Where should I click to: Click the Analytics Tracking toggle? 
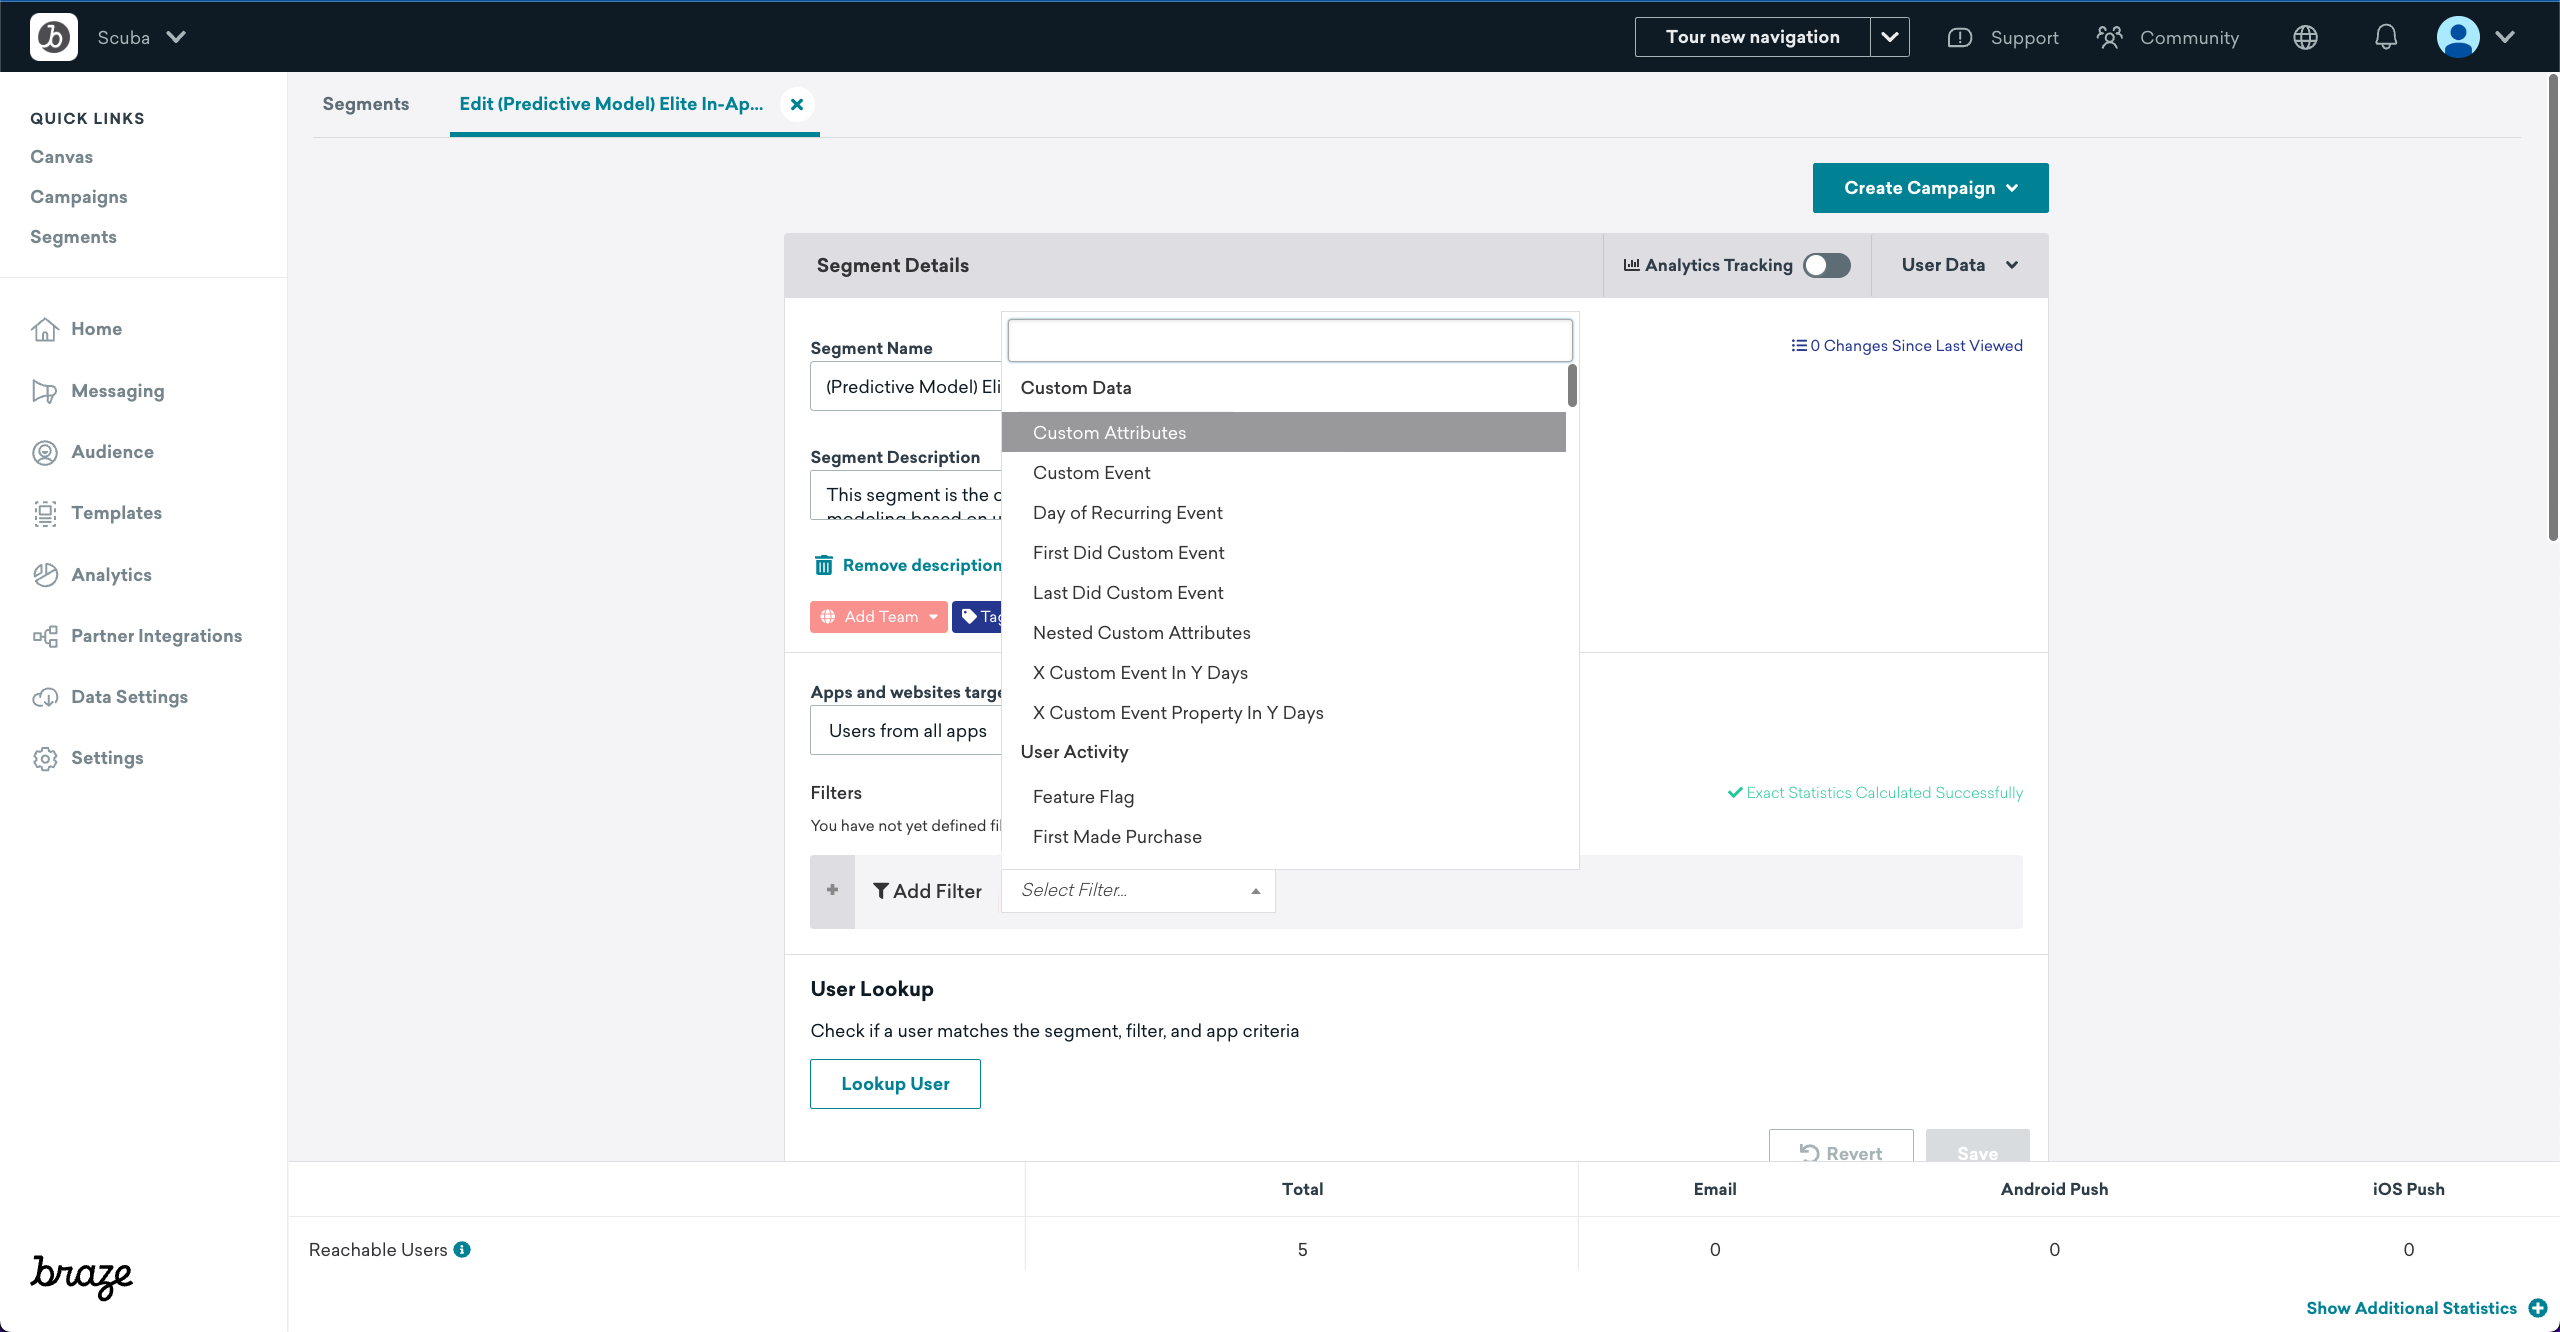1825,264
